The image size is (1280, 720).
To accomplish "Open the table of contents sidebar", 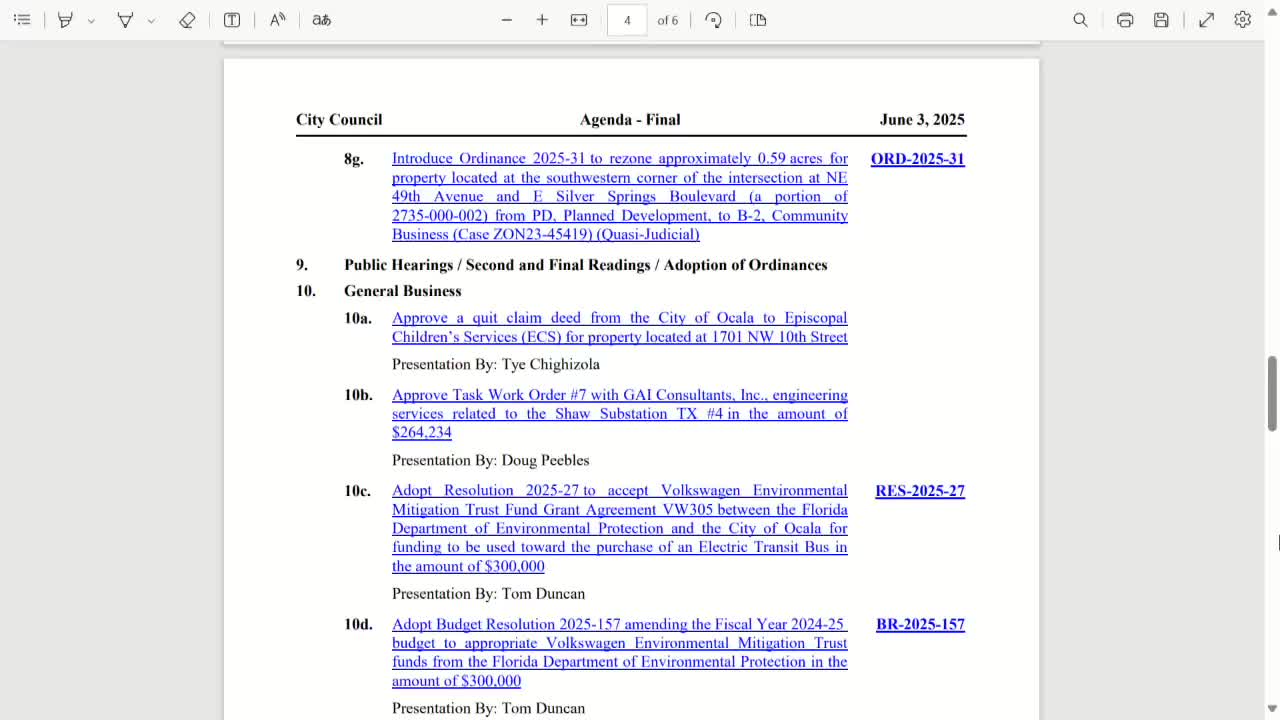I will (x=22, y=20).
